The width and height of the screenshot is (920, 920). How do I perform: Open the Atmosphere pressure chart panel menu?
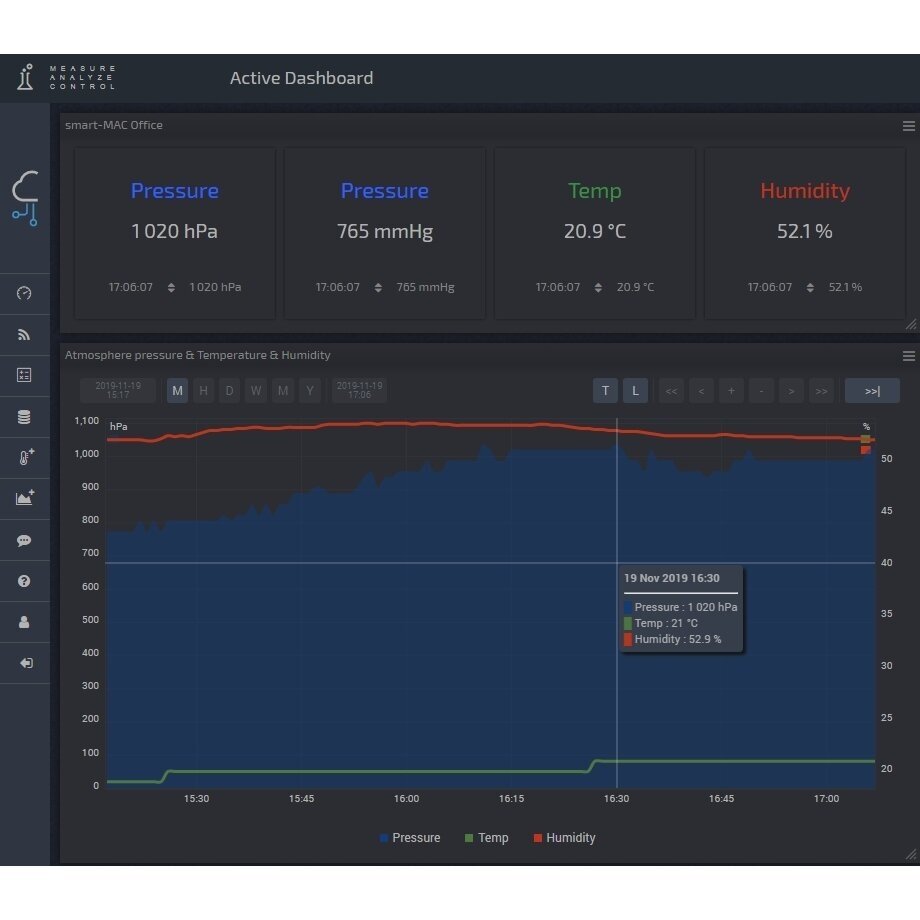(908, 356)
